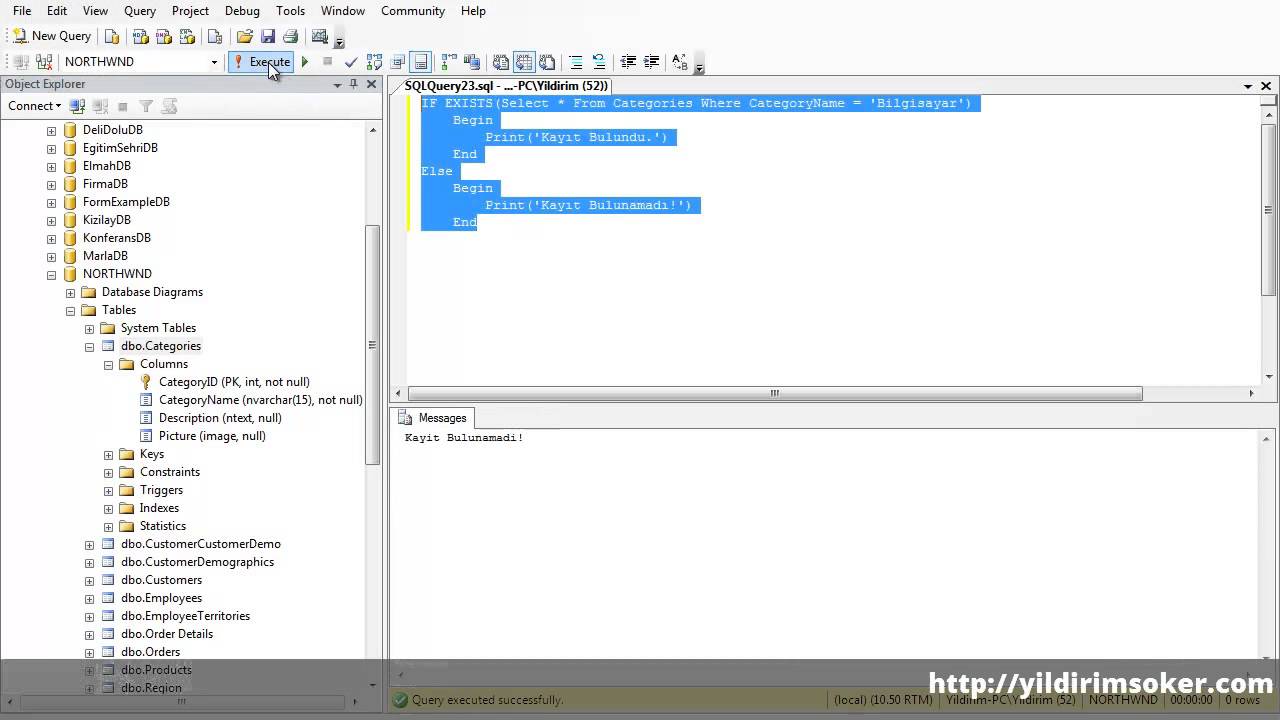The width and height of the screenshot is (1280, 720).
Task: Open the Connect dropdown in Object Explorer
Action: coord(34,106)
